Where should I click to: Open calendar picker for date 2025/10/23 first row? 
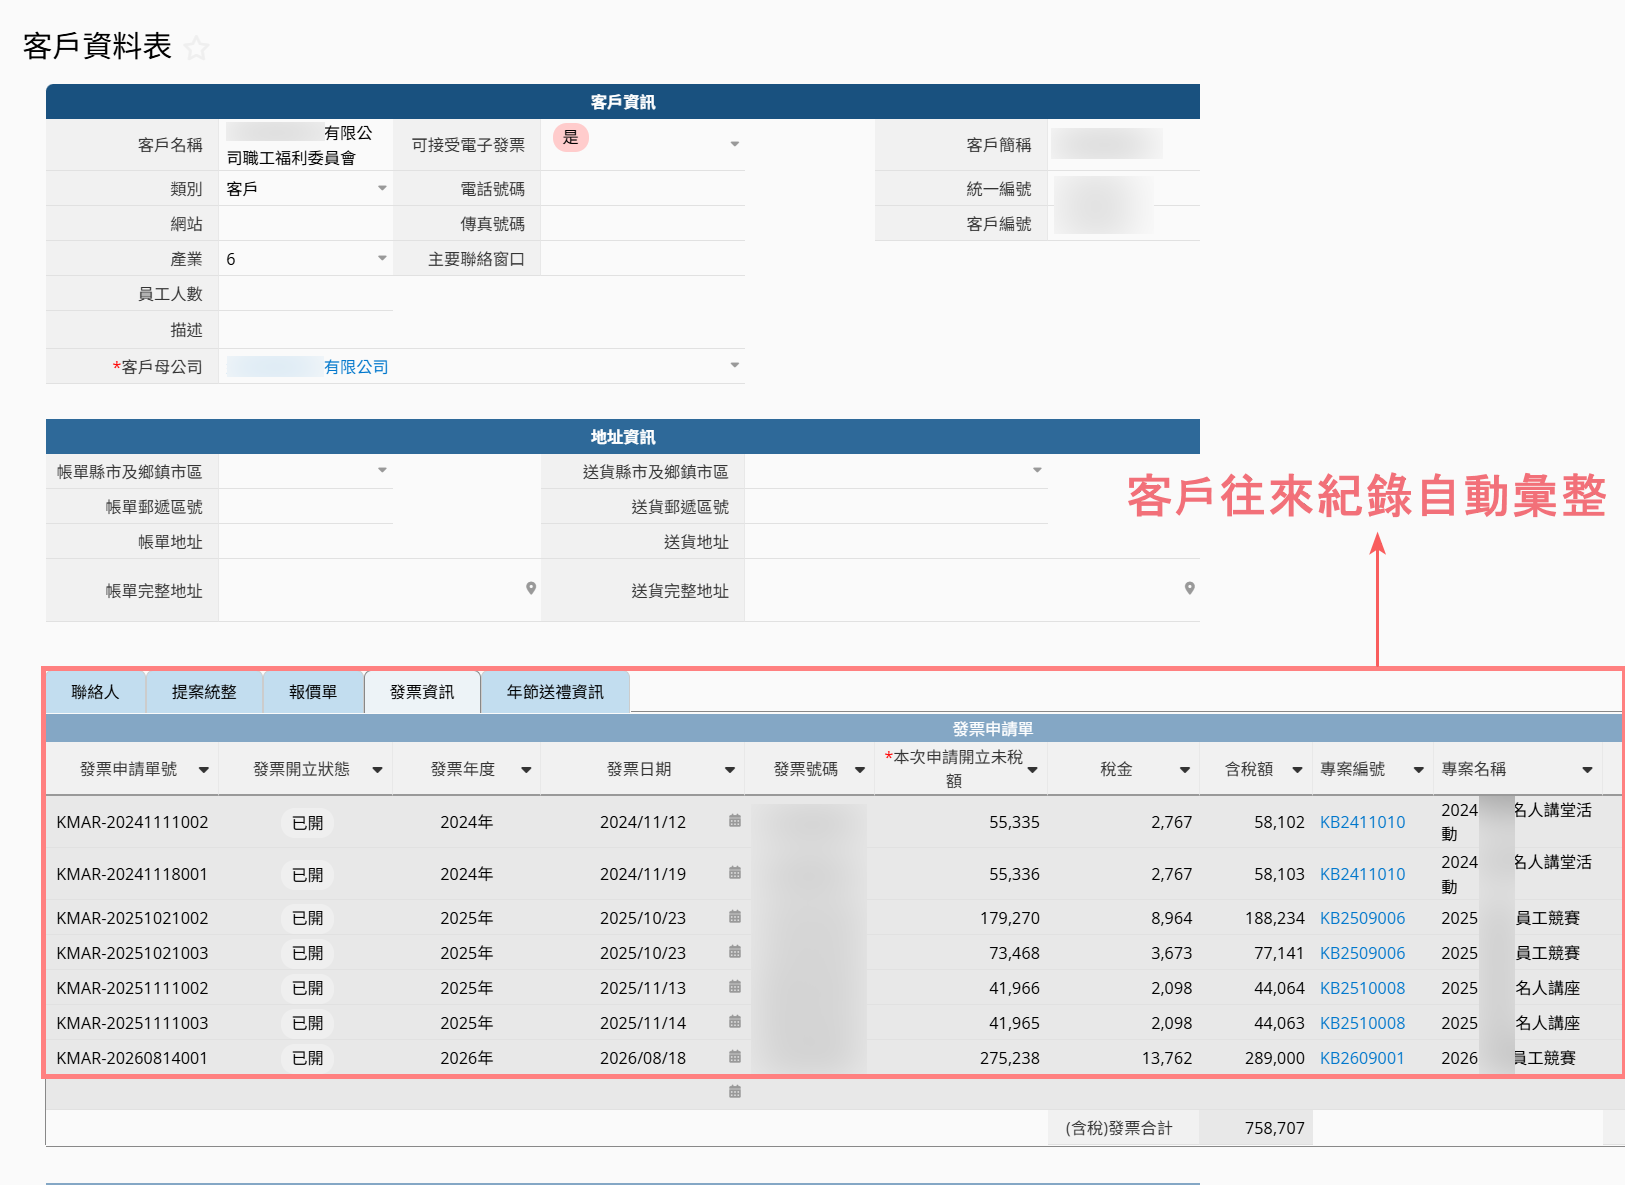[735, 917]
